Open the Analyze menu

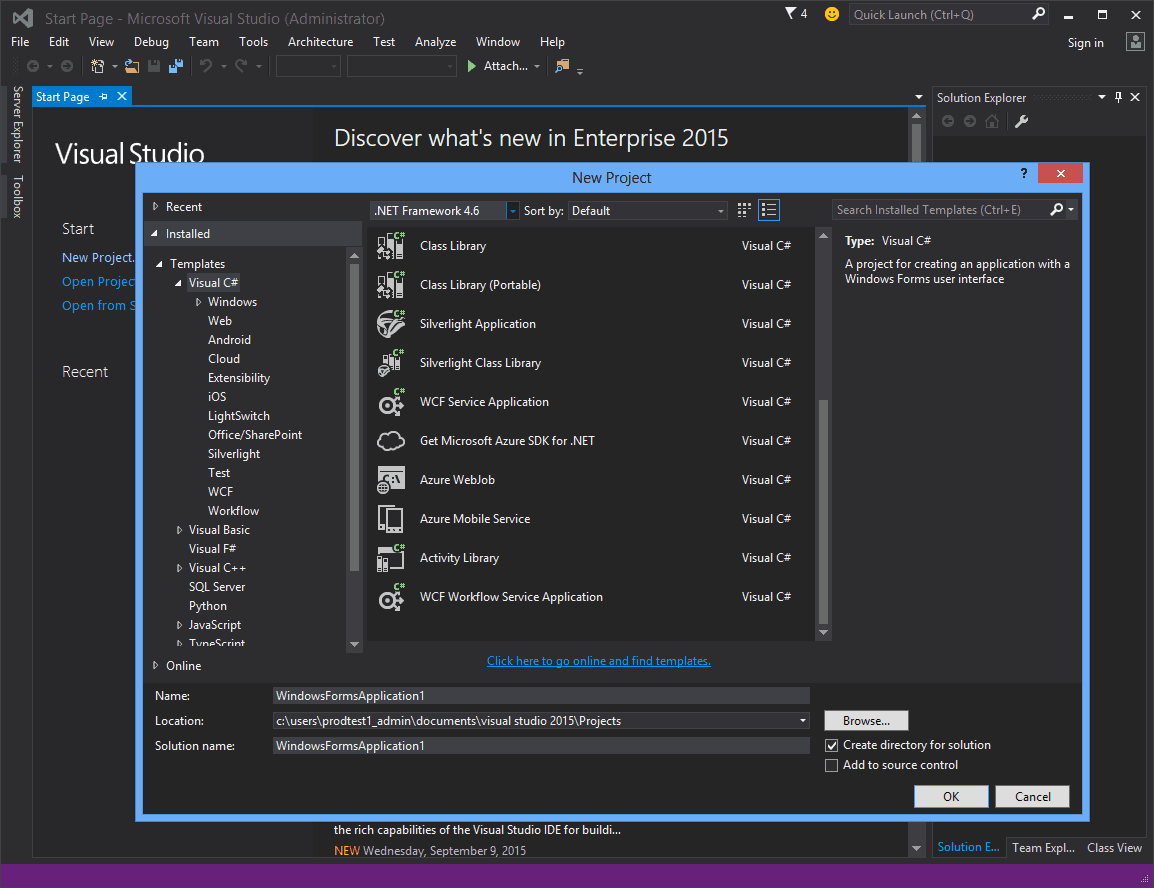(x=435, y=42)
